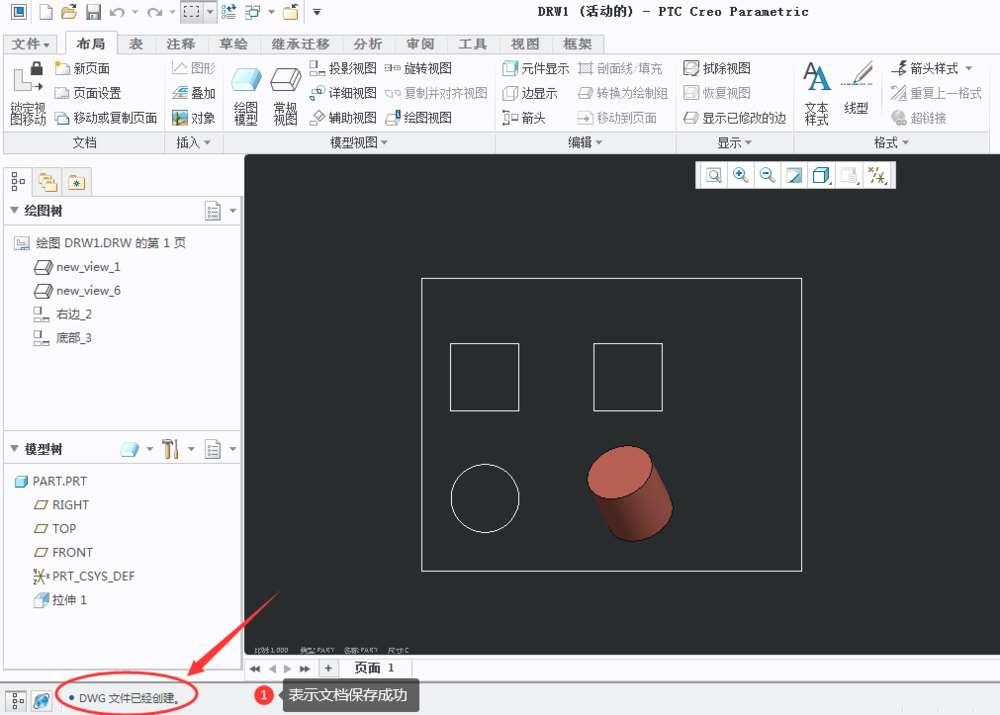Click the 绘图树 tree settings icon
The image size is (1000, 715).
click(x=213, y=210)
